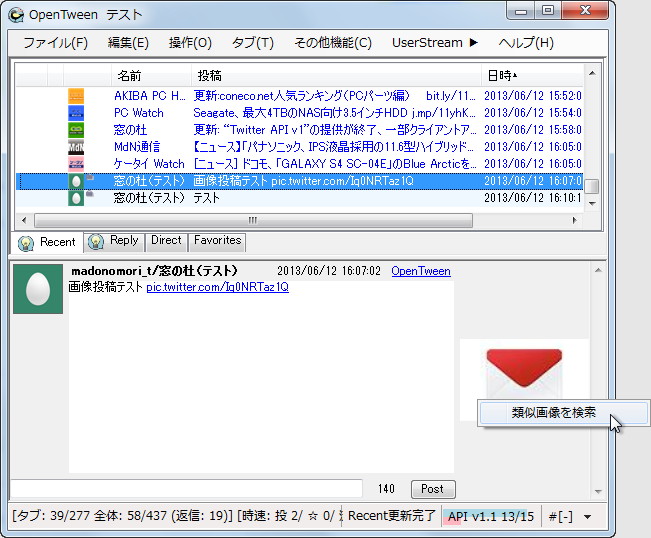Click the AKIBA PC Hotline avatar icon
The height and width of the screenshot is (538, 651).
click(76, 96)
